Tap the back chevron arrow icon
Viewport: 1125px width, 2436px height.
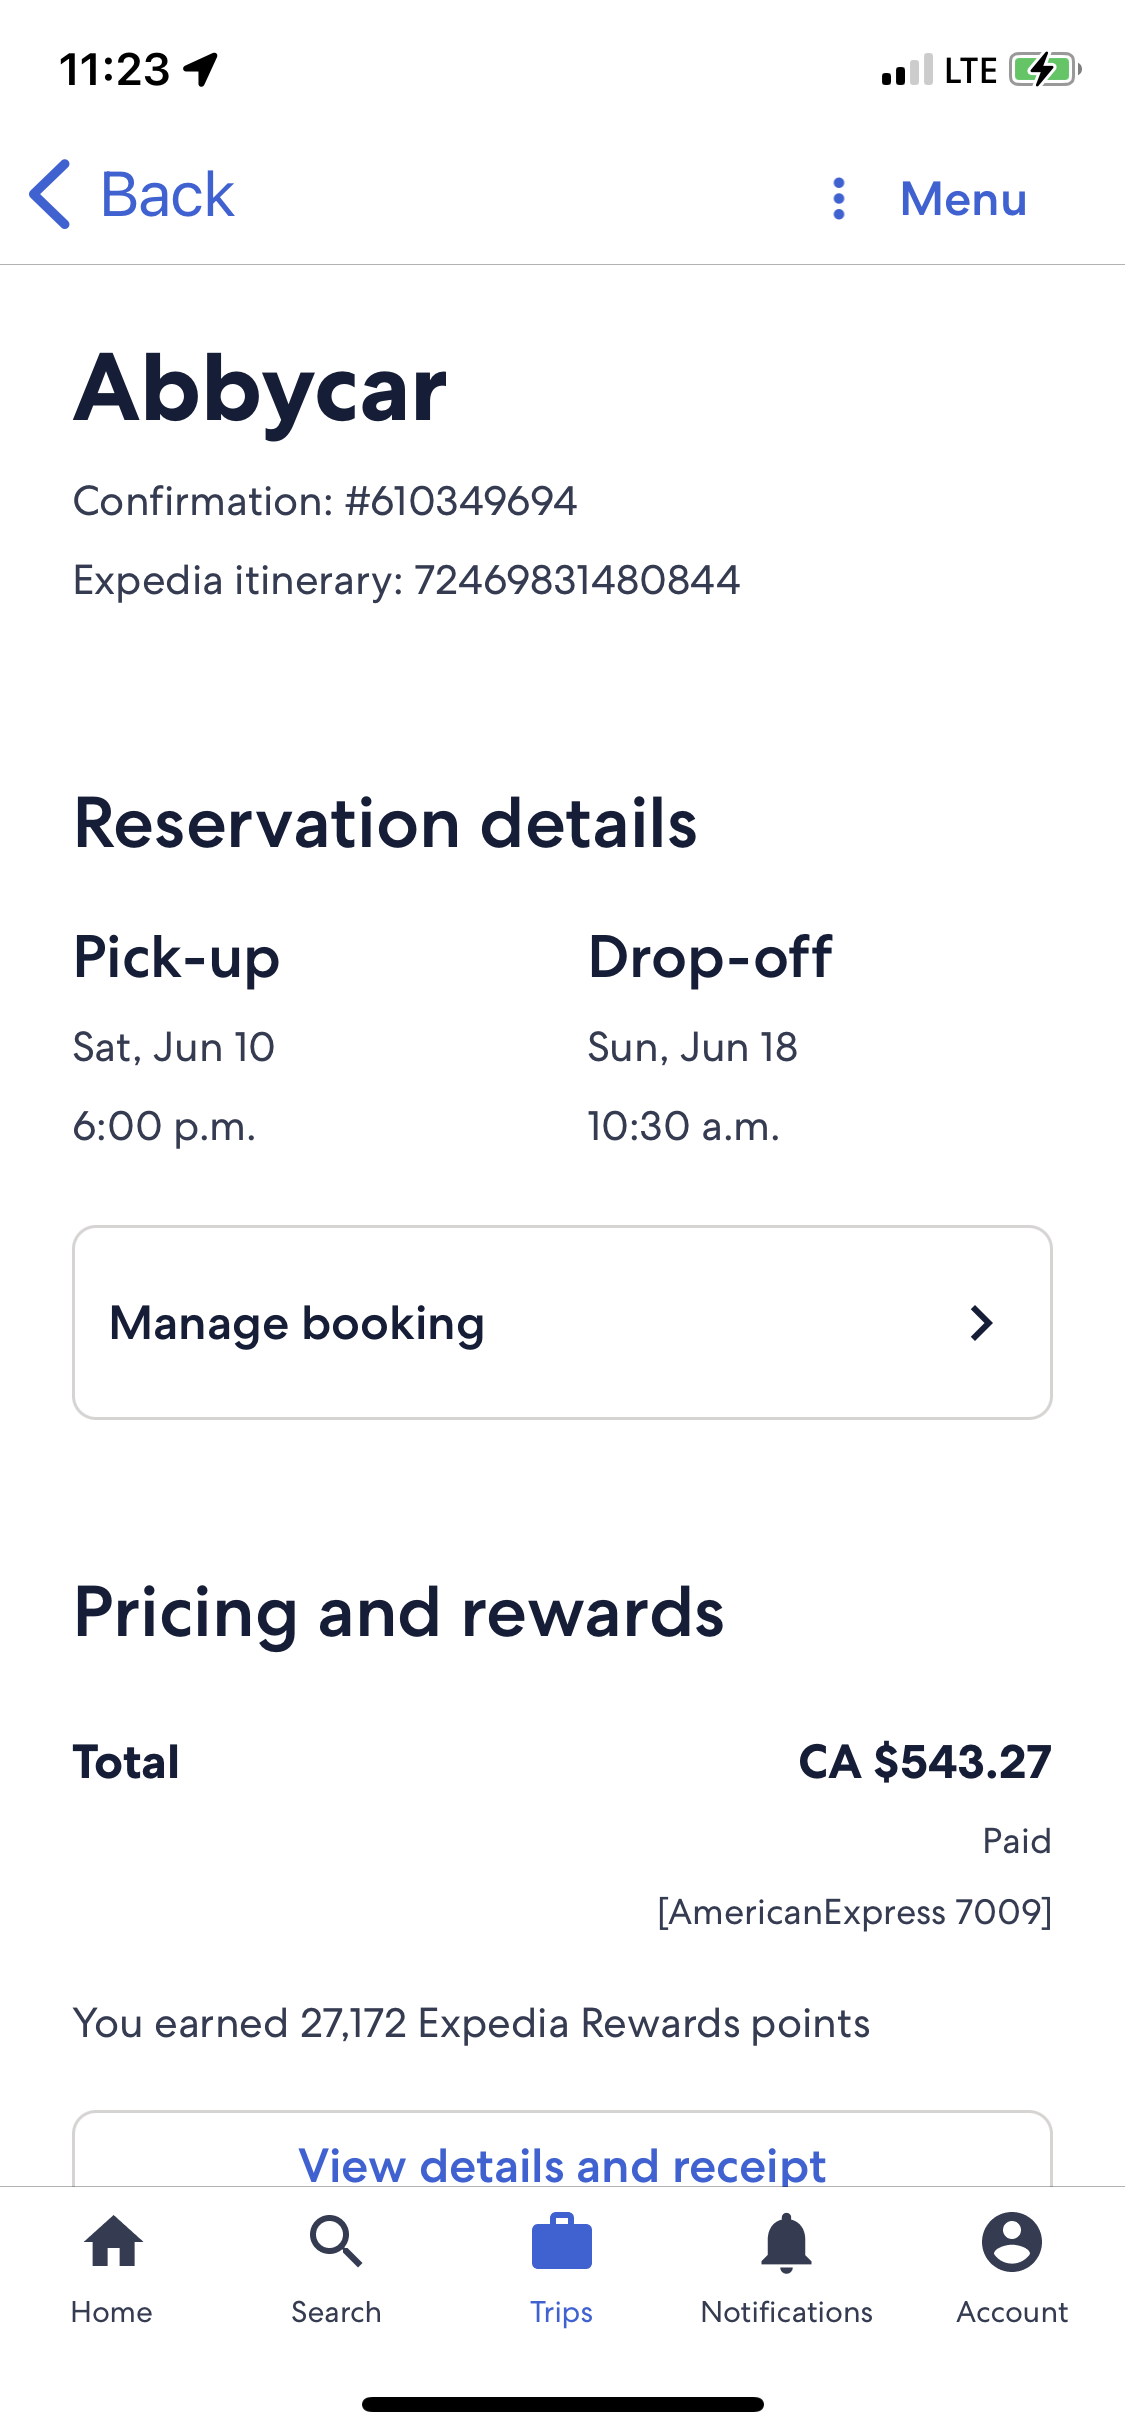pos(50,194)
